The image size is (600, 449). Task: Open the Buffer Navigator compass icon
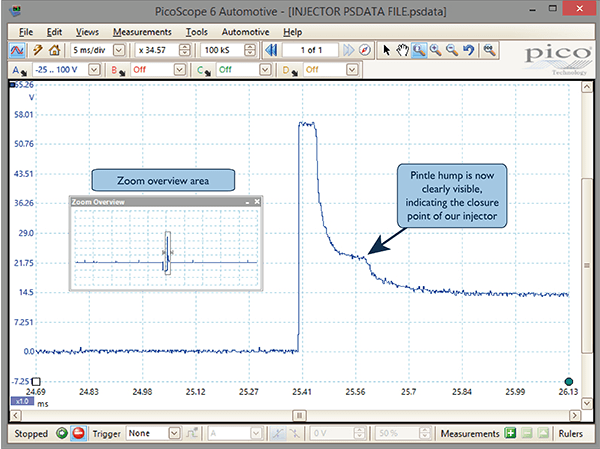click(365, 50)
